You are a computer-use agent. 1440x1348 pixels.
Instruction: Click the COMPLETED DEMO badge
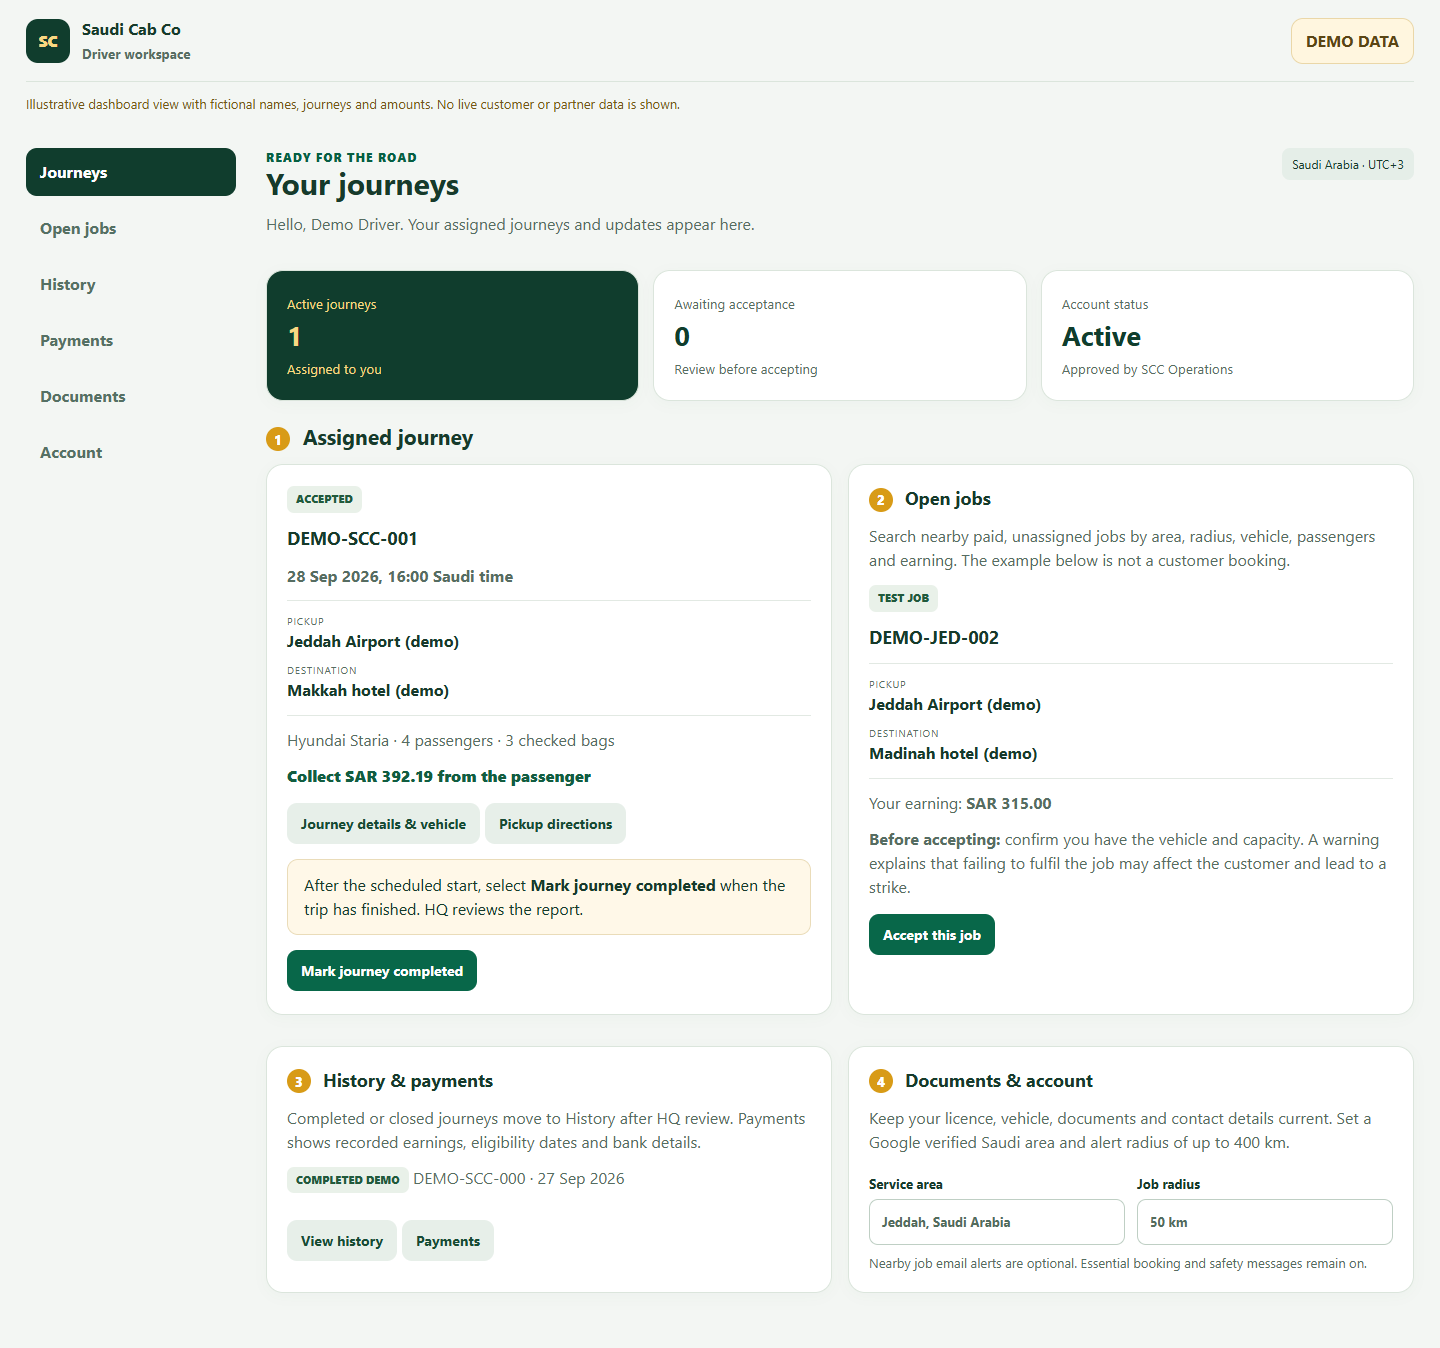(348, 1180)
